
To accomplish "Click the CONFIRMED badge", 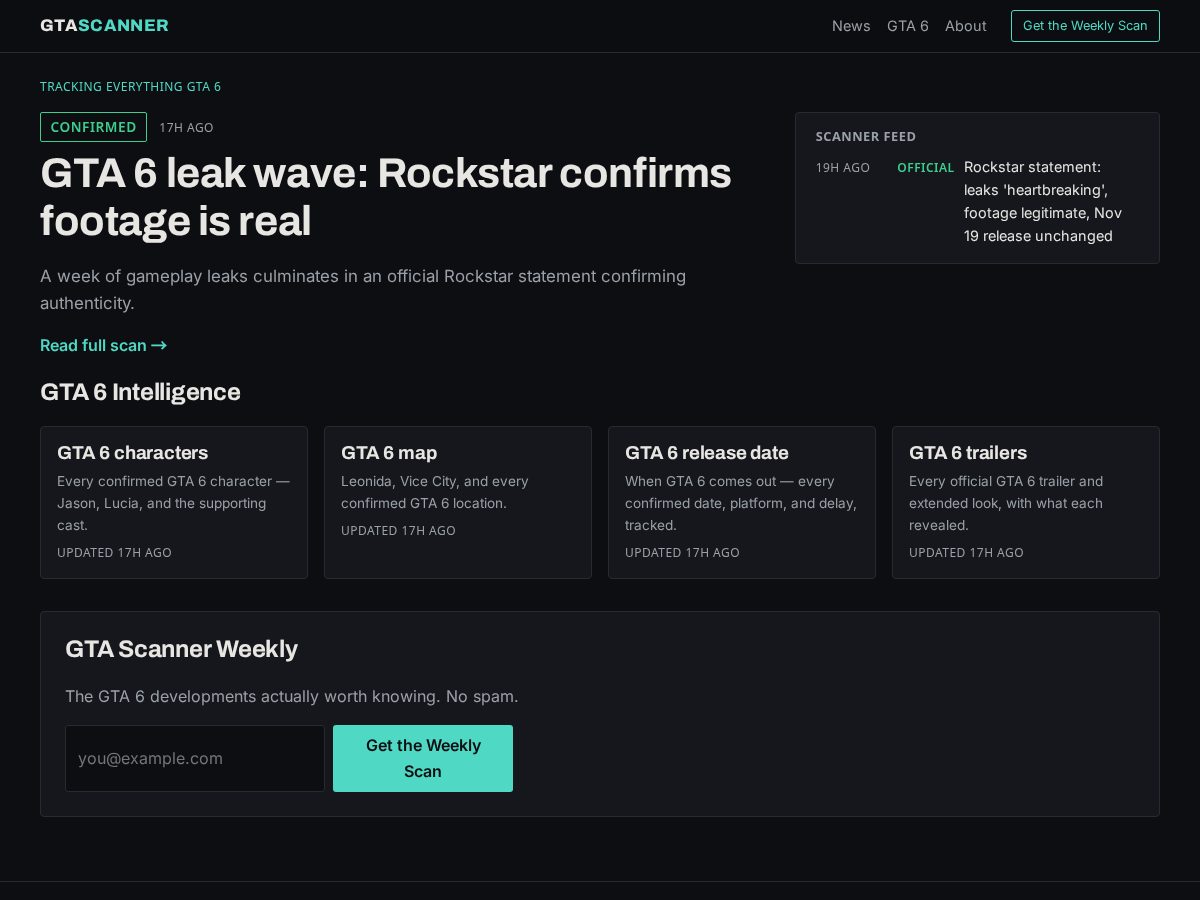I will [93, 127].
